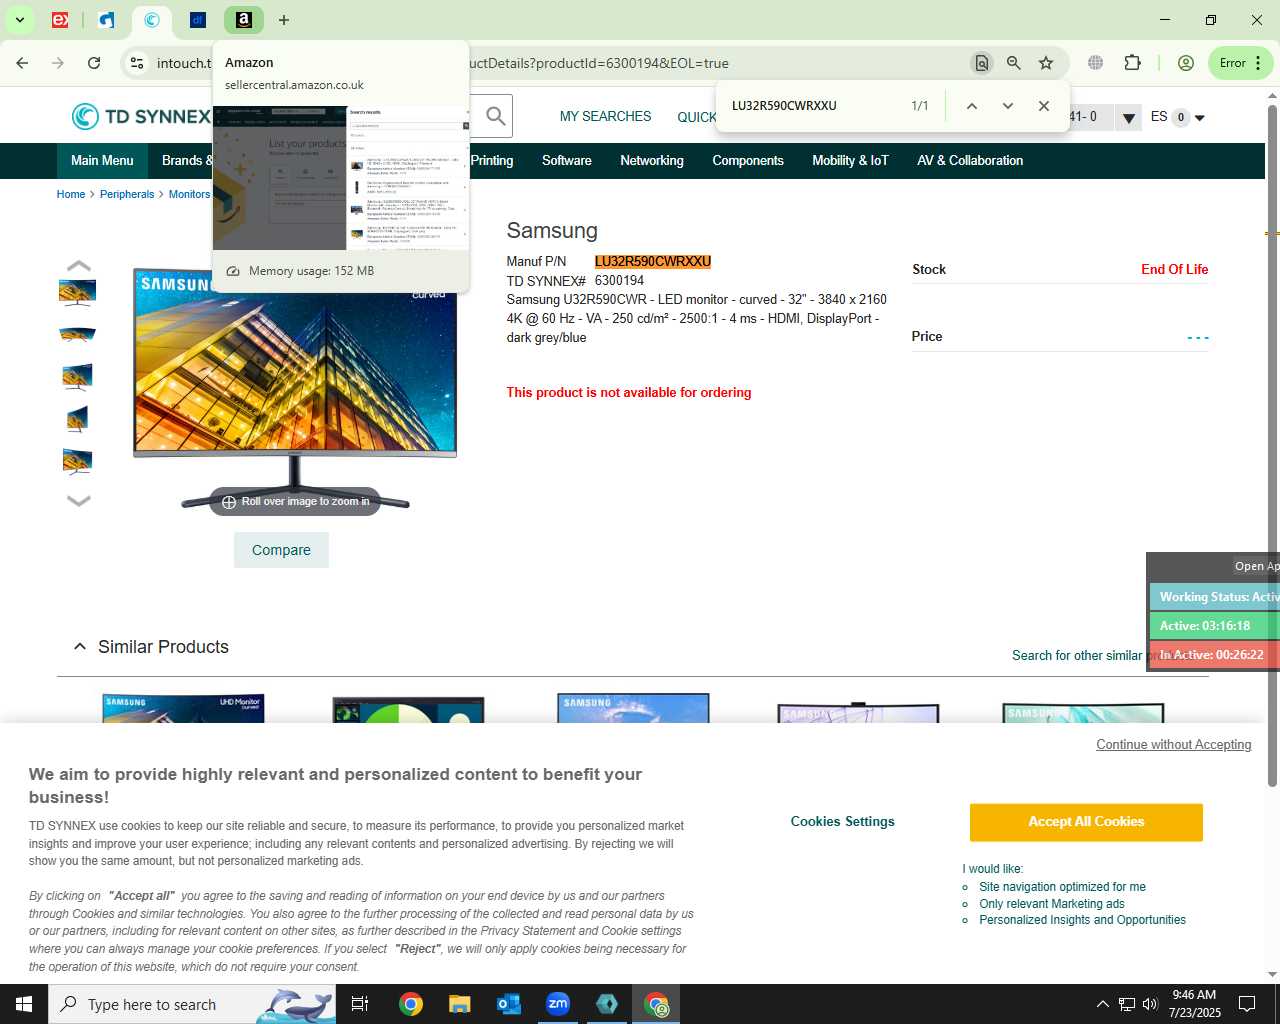Screen dimensions: 1280x1024
Task: Switch to the Amazon browser tab
Action: [243, 20]
